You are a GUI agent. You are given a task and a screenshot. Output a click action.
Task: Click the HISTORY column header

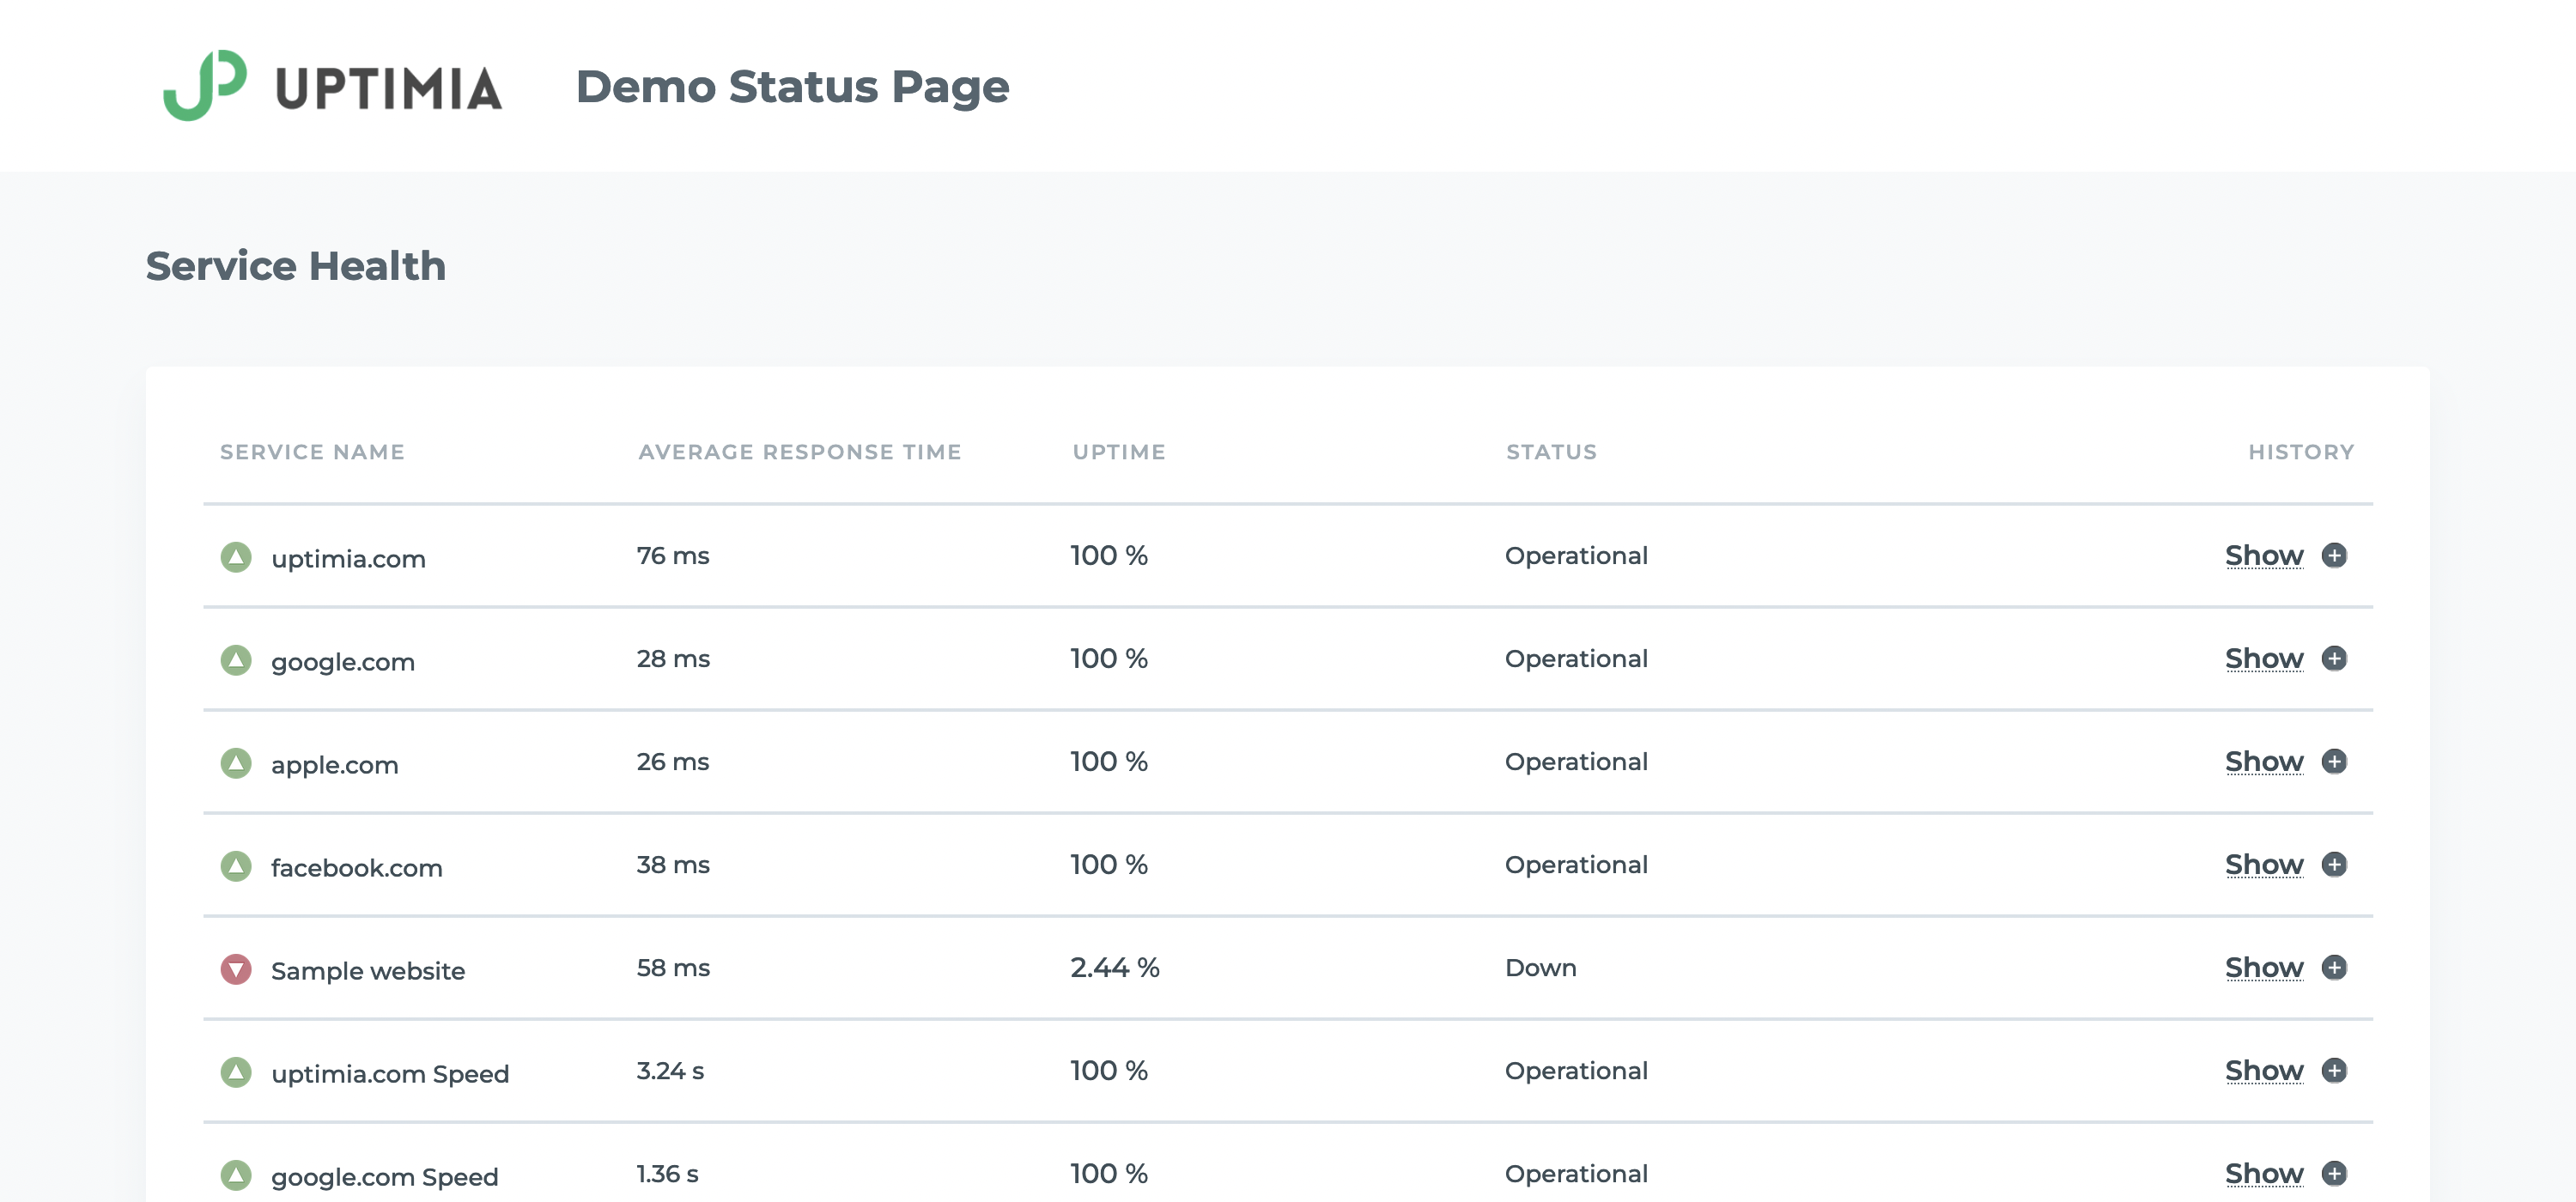2301,452
